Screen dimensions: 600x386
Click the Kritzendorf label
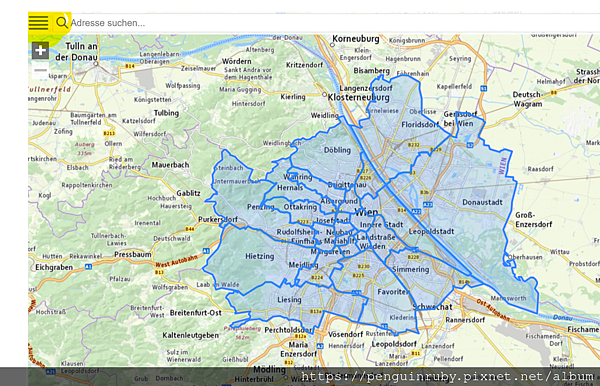point(305,65)
